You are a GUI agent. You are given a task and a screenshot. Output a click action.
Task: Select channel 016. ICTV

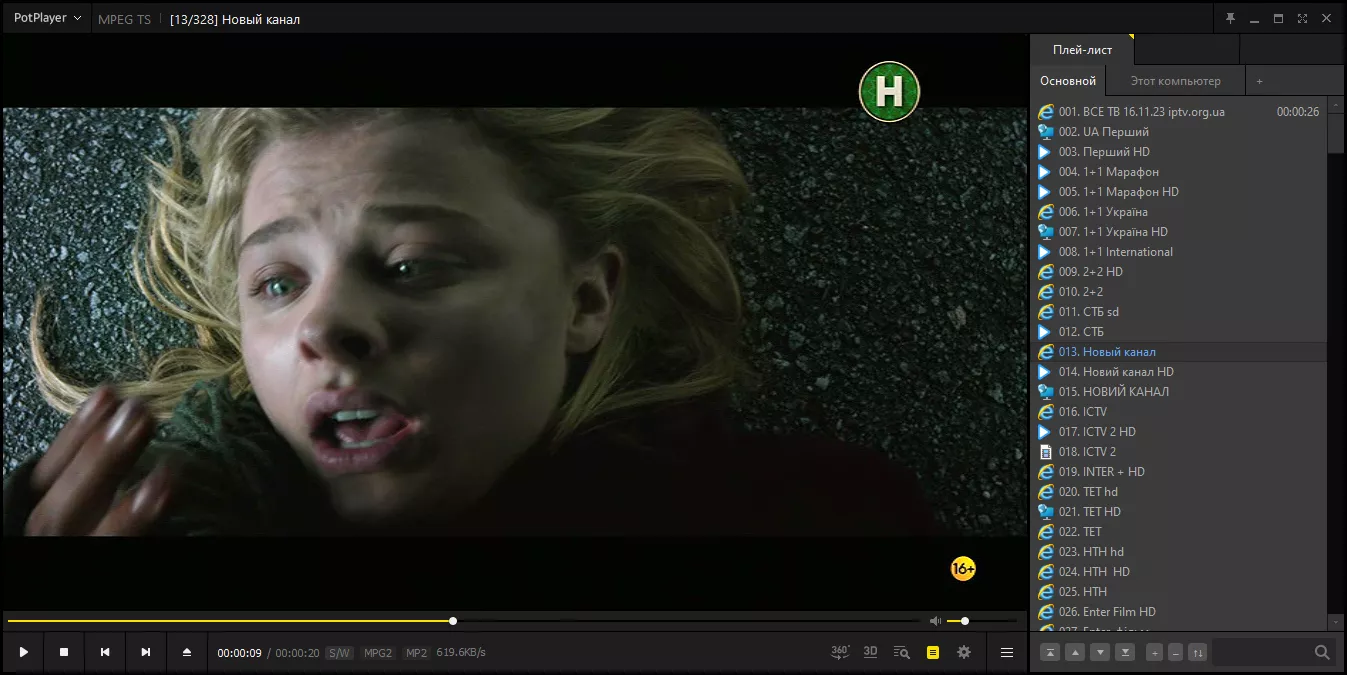[1179, 412]
